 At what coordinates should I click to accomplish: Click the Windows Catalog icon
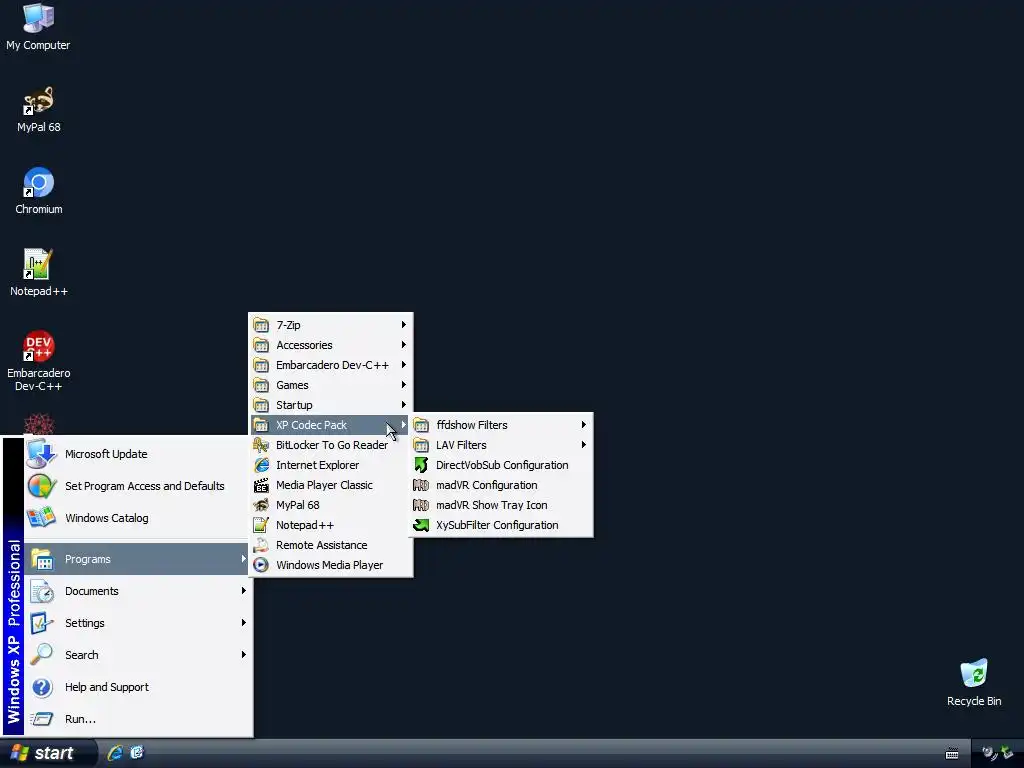pyautogui.click(x=42, y=518)
